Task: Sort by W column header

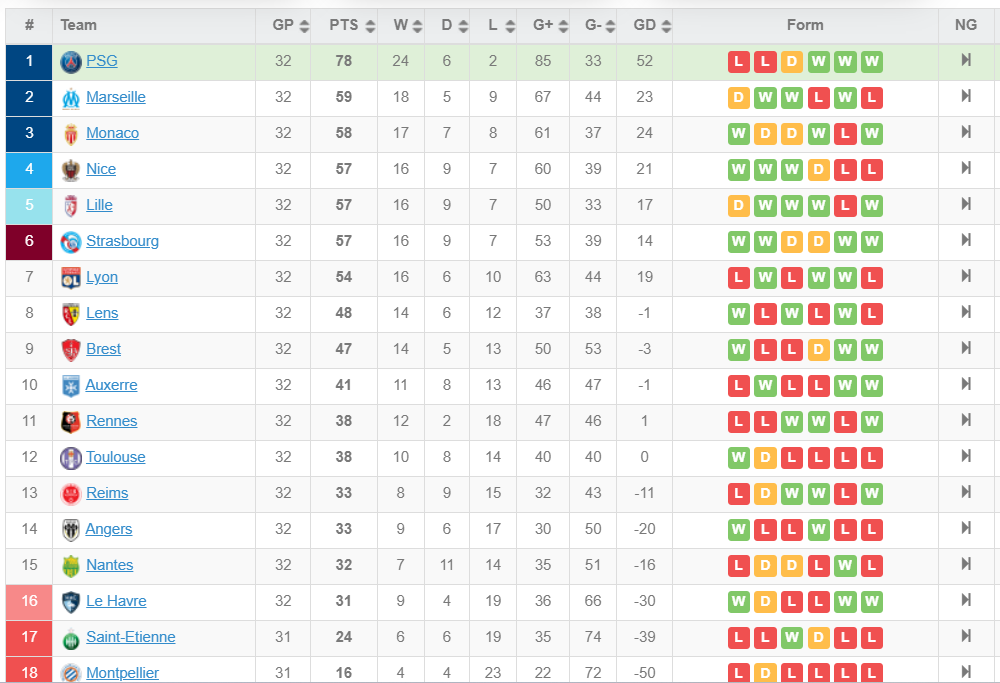Action: 401,26
